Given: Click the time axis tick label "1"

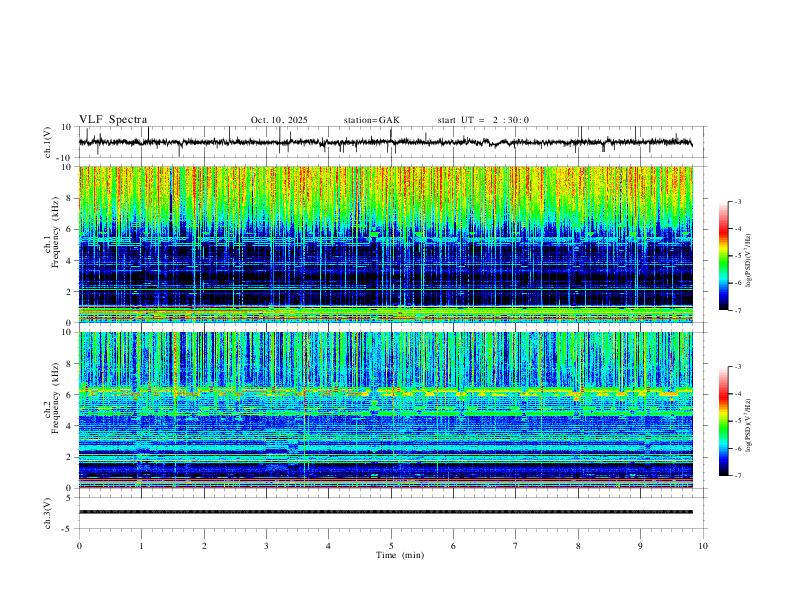Looking at the screenshot, I should click(x=141, y=546).
